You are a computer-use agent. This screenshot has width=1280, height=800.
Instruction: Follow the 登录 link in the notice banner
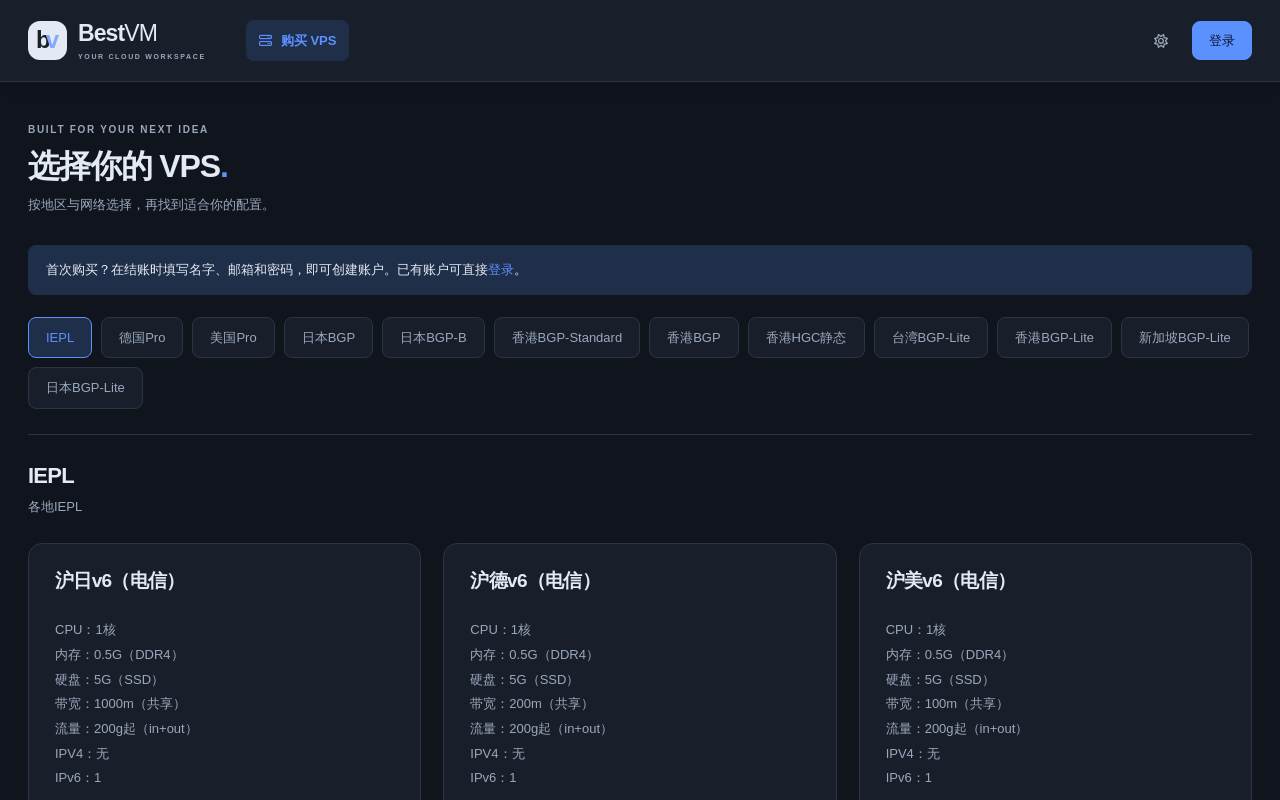pyautogui.click(x=501, y=270)
